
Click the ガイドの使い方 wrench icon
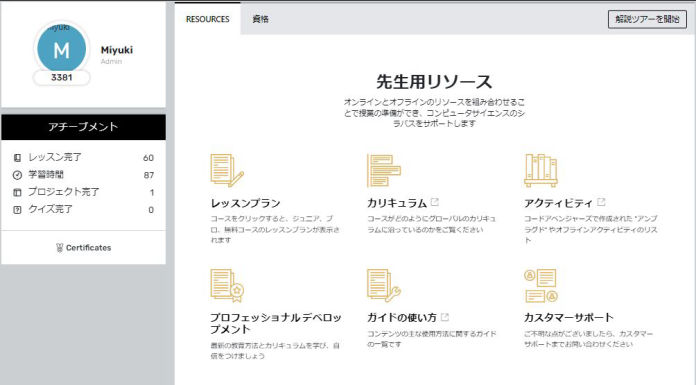(384, 286)
